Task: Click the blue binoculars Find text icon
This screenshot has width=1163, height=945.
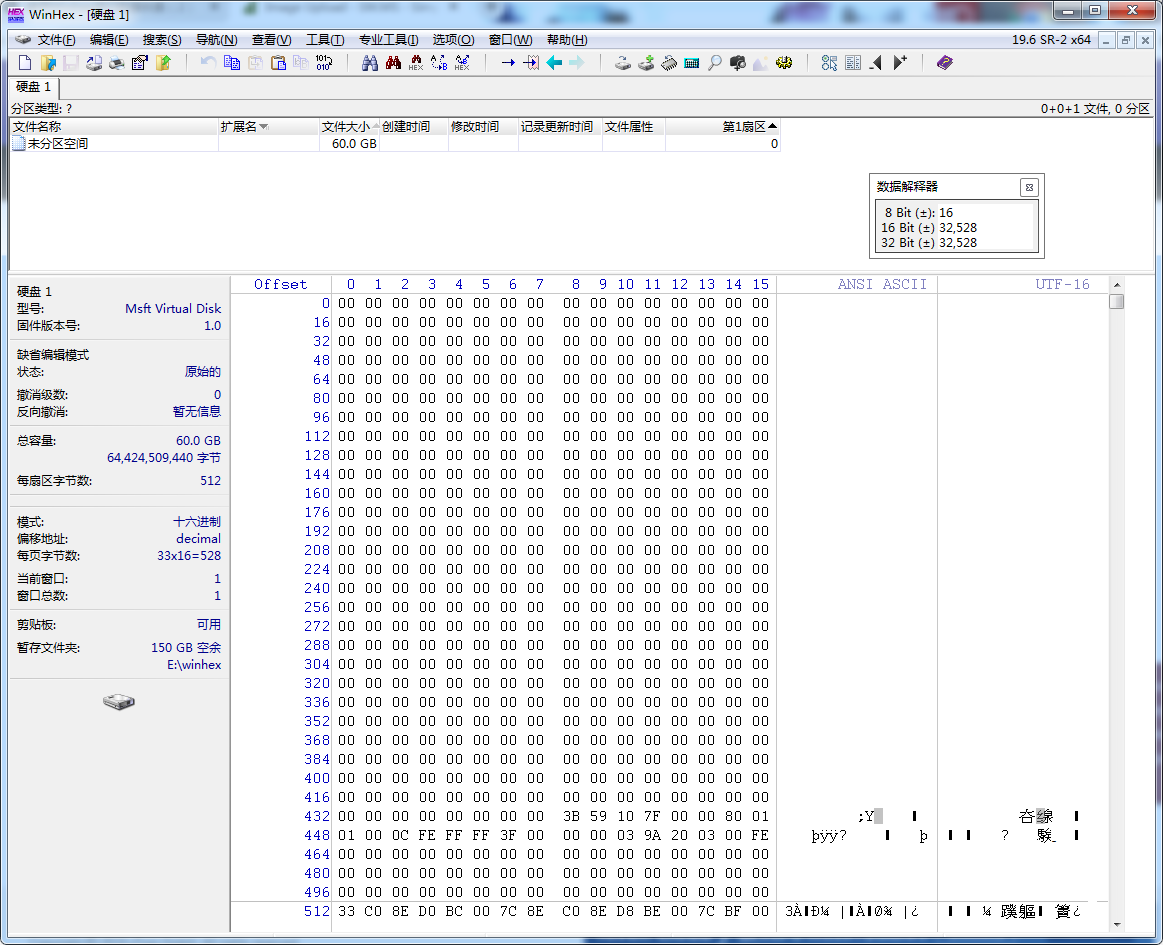Action: point(370,63)
